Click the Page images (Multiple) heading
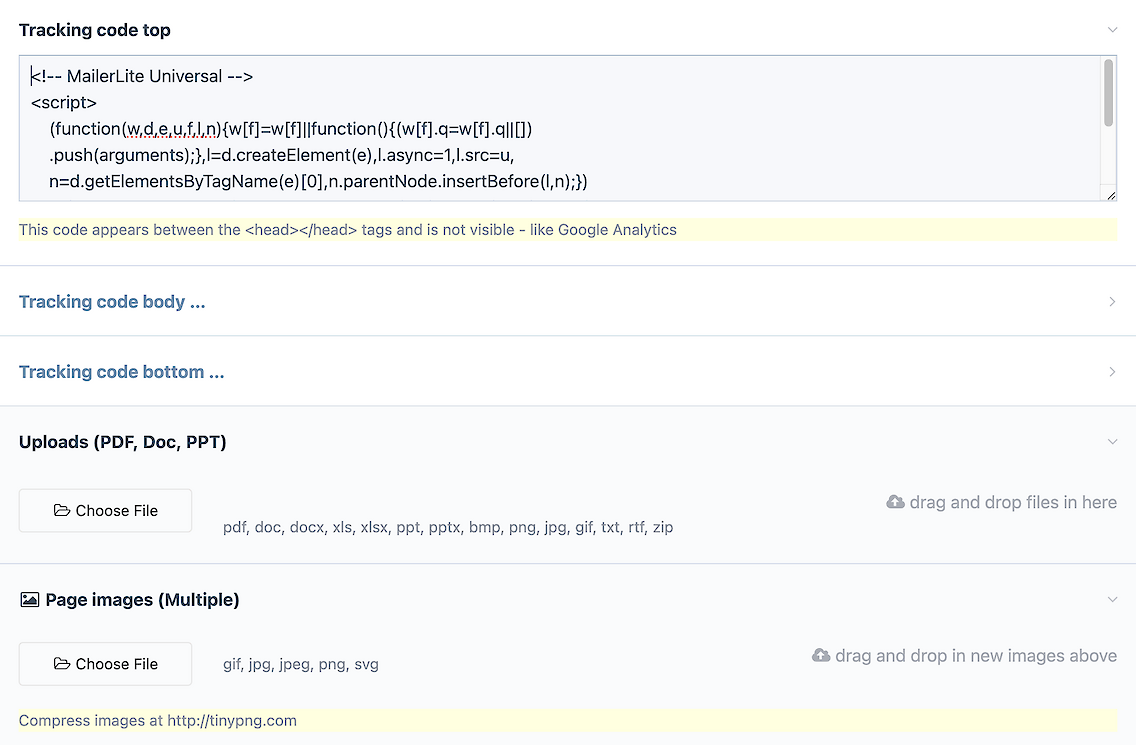Image resolution: width=1136 pixels, height=745 pixels. point(142,600)
